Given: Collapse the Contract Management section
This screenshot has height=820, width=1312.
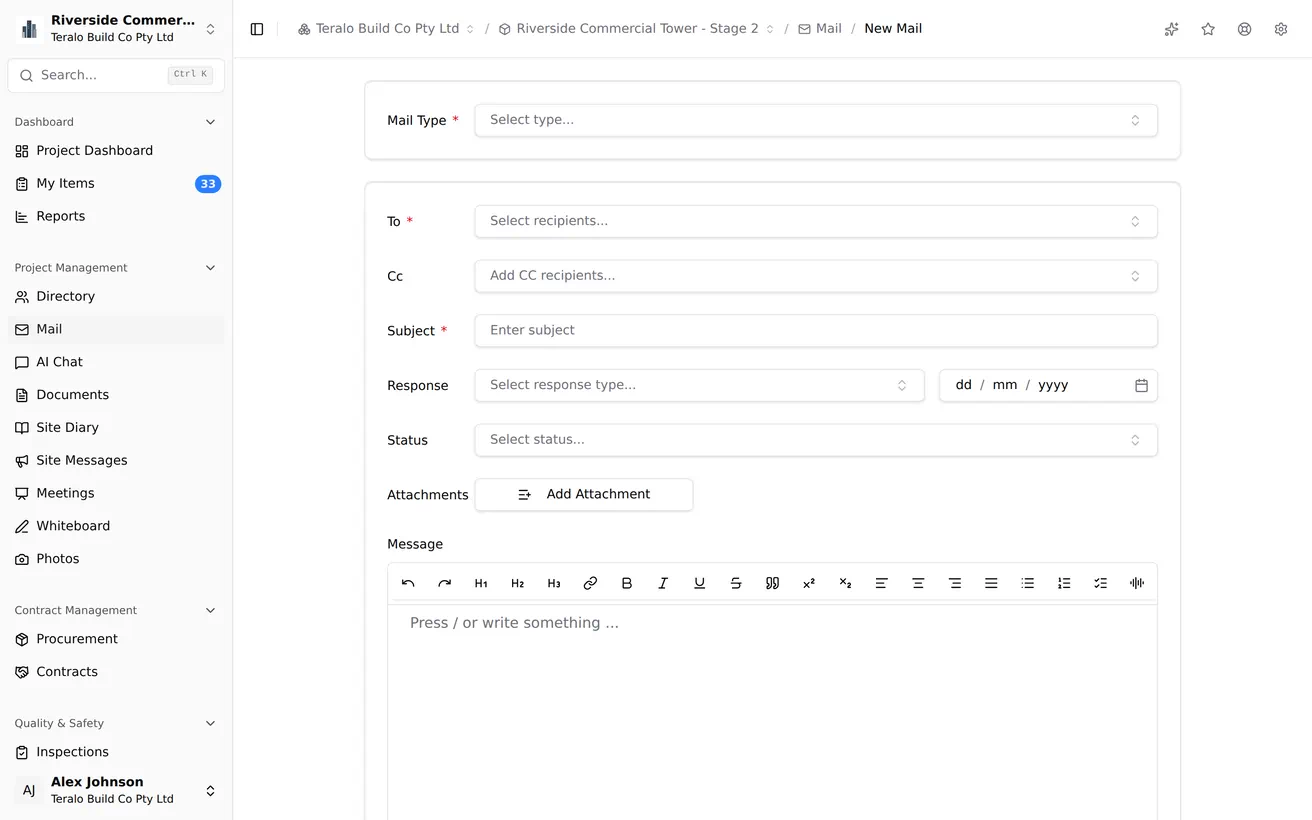Looking at the screenshot, I should point(210,611).
